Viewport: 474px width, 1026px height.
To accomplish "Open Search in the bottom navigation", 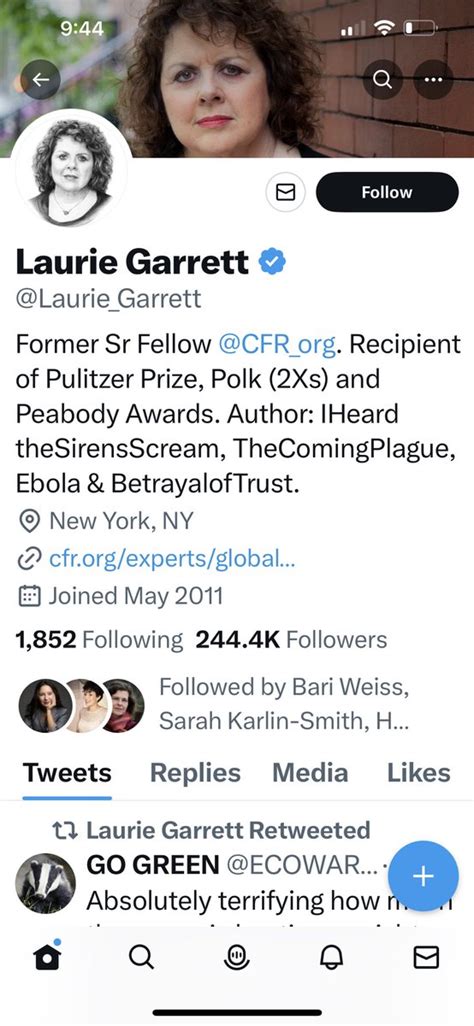I will click(x=141, y=958).
